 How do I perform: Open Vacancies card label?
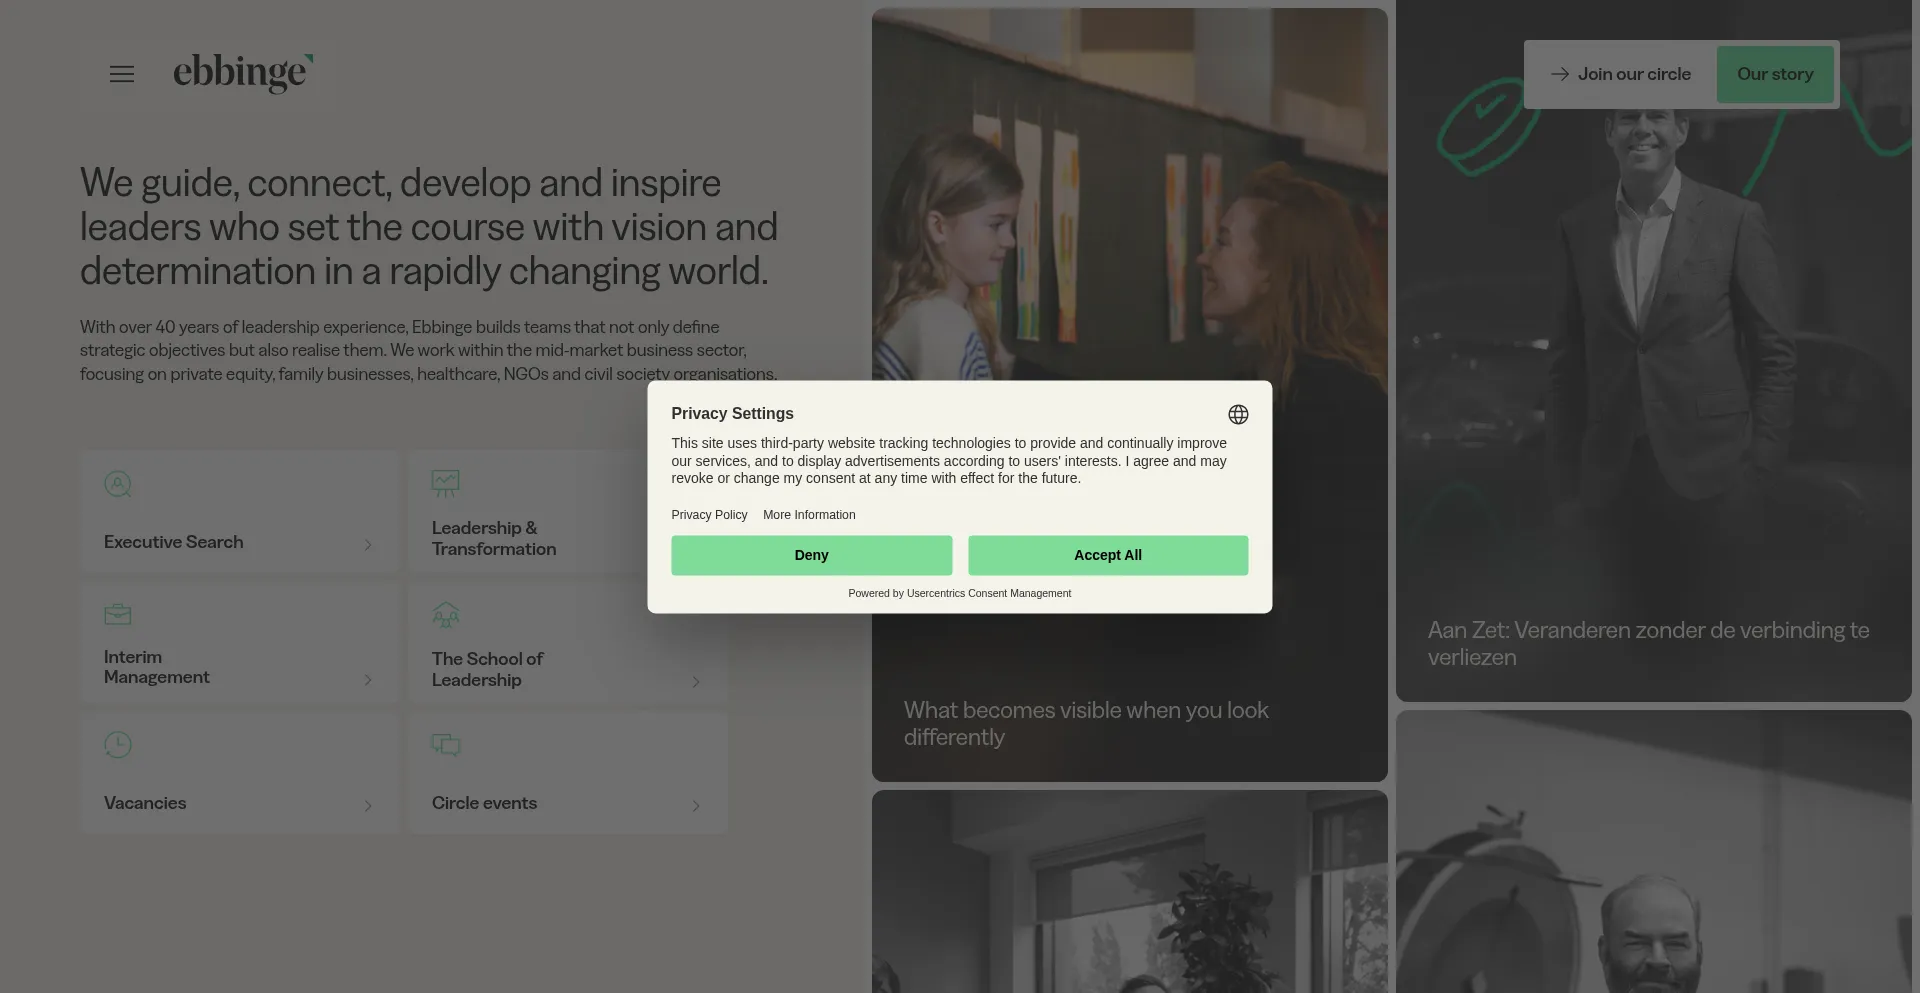(x=145, y=803)
